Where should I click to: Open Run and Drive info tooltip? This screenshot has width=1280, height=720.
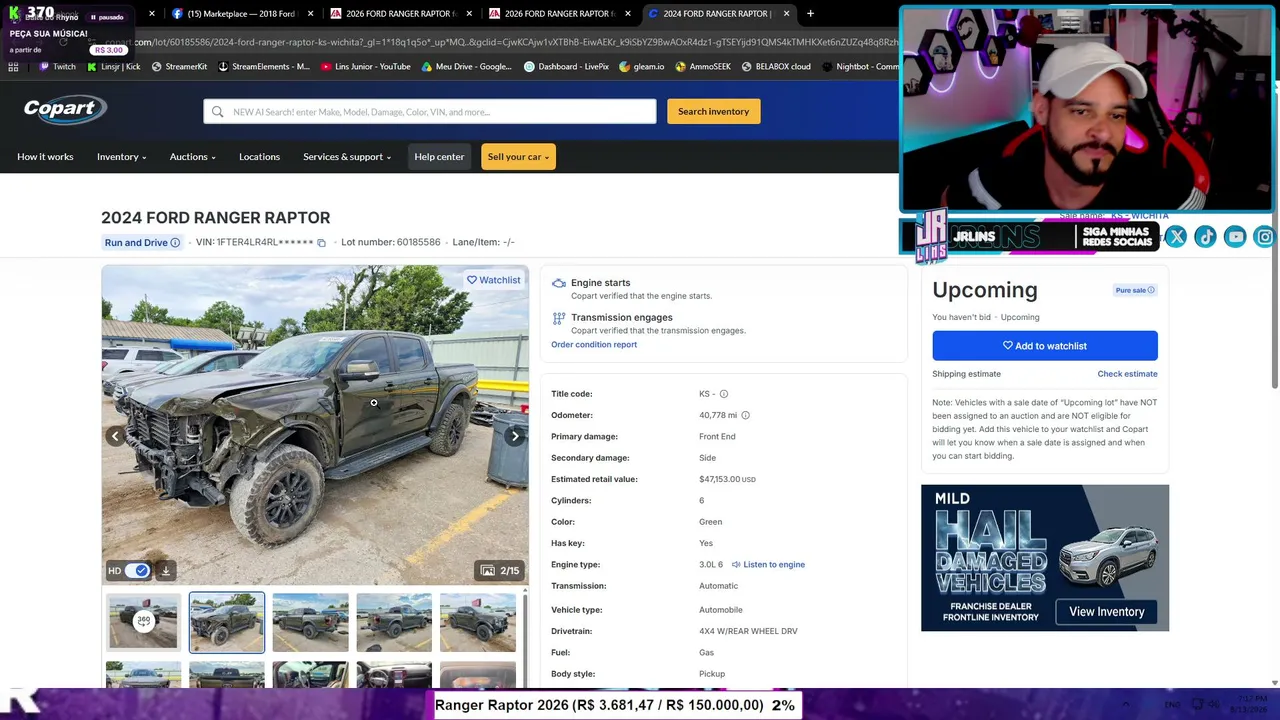175,243
